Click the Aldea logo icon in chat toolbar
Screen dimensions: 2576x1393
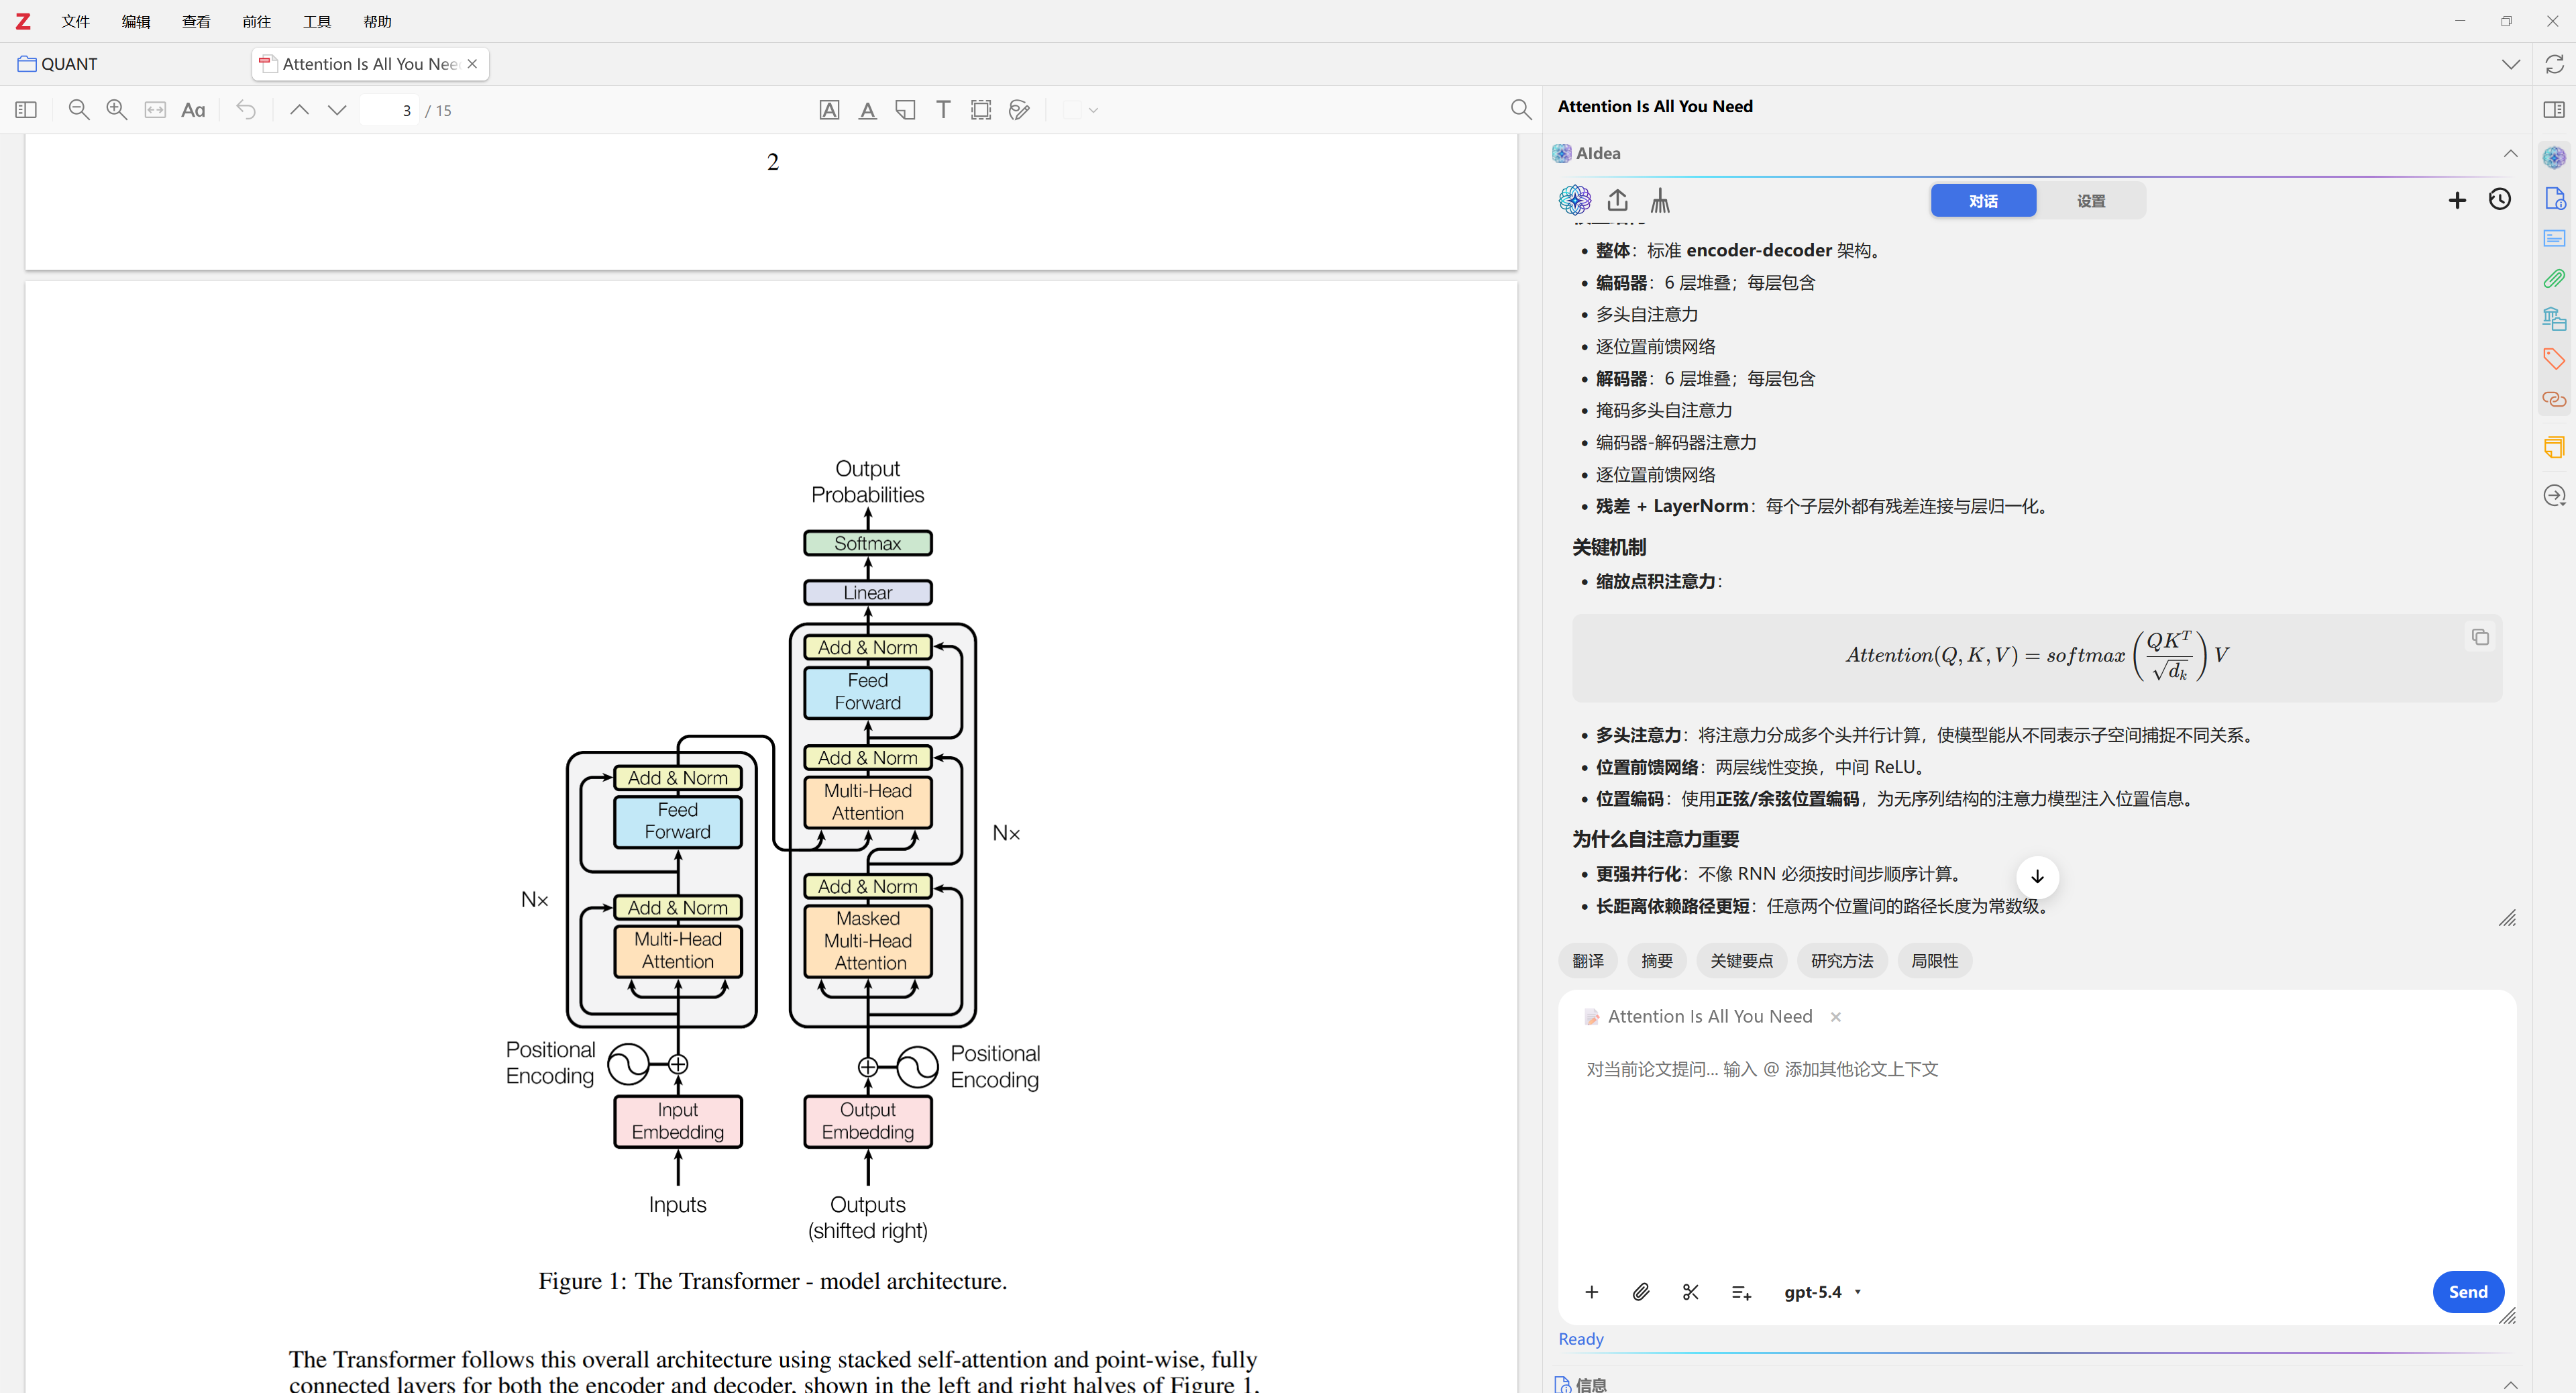pos(1575,200)
